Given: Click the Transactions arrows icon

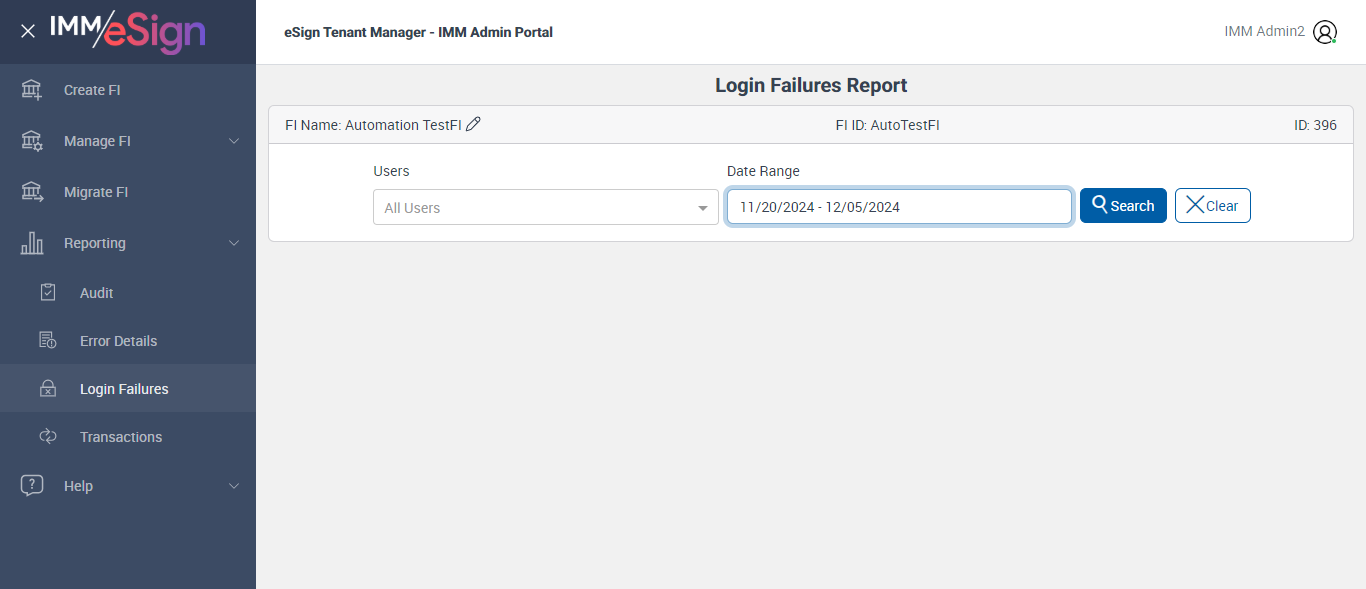Looking at the screenshot, I should click(x=48, y=437).
